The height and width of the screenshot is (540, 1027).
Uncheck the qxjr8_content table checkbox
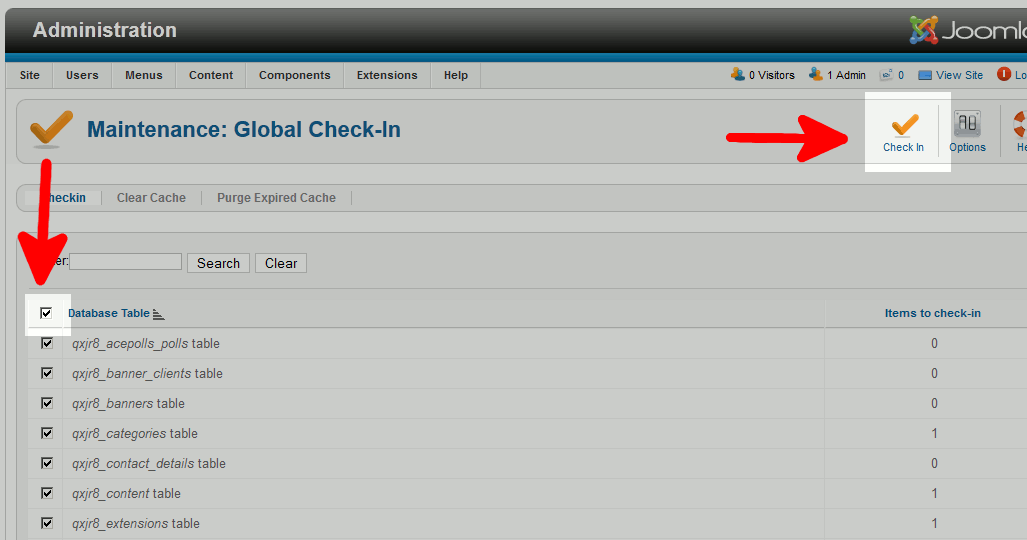pos(47,493)
